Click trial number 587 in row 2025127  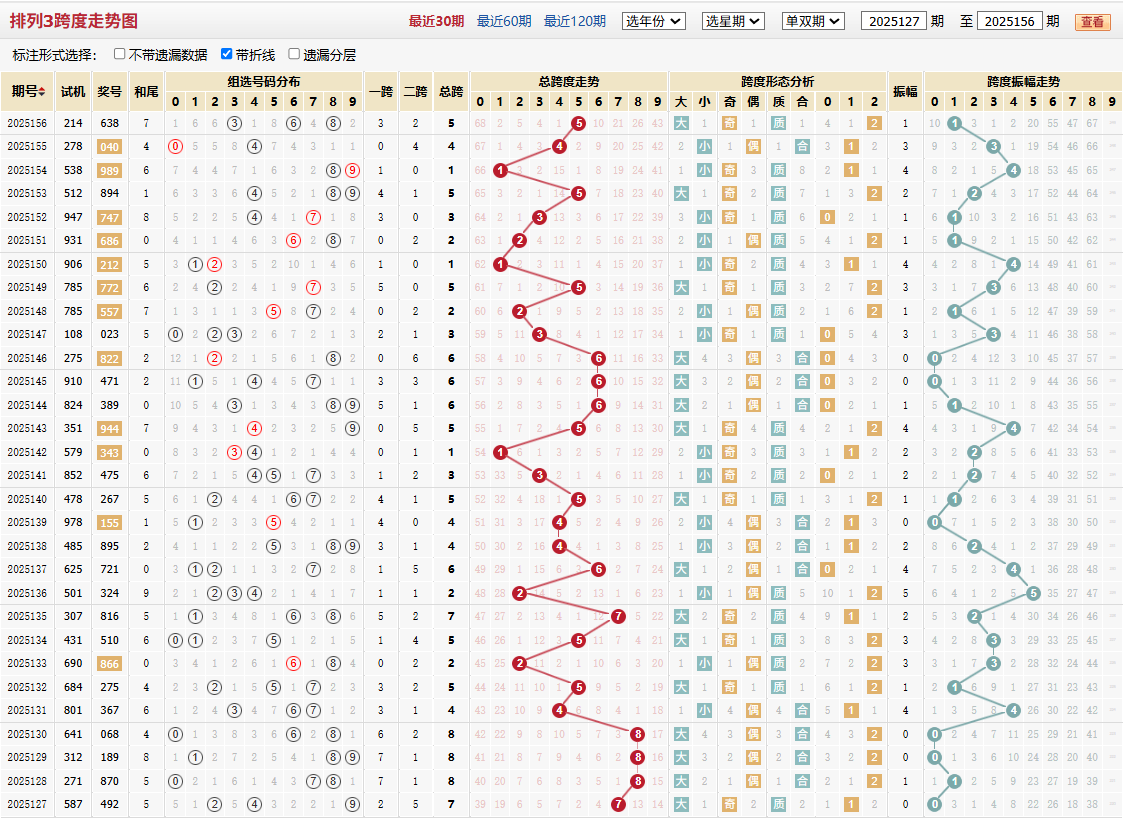73,804
